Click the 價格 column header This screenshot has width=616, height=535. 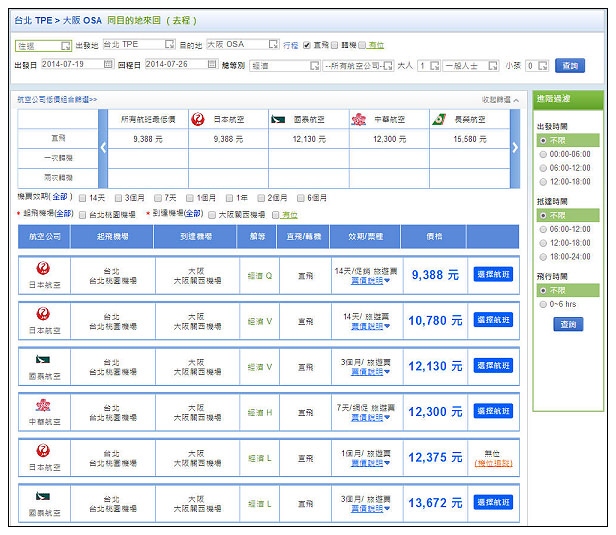pyautogui.click(x=433, y=237)
